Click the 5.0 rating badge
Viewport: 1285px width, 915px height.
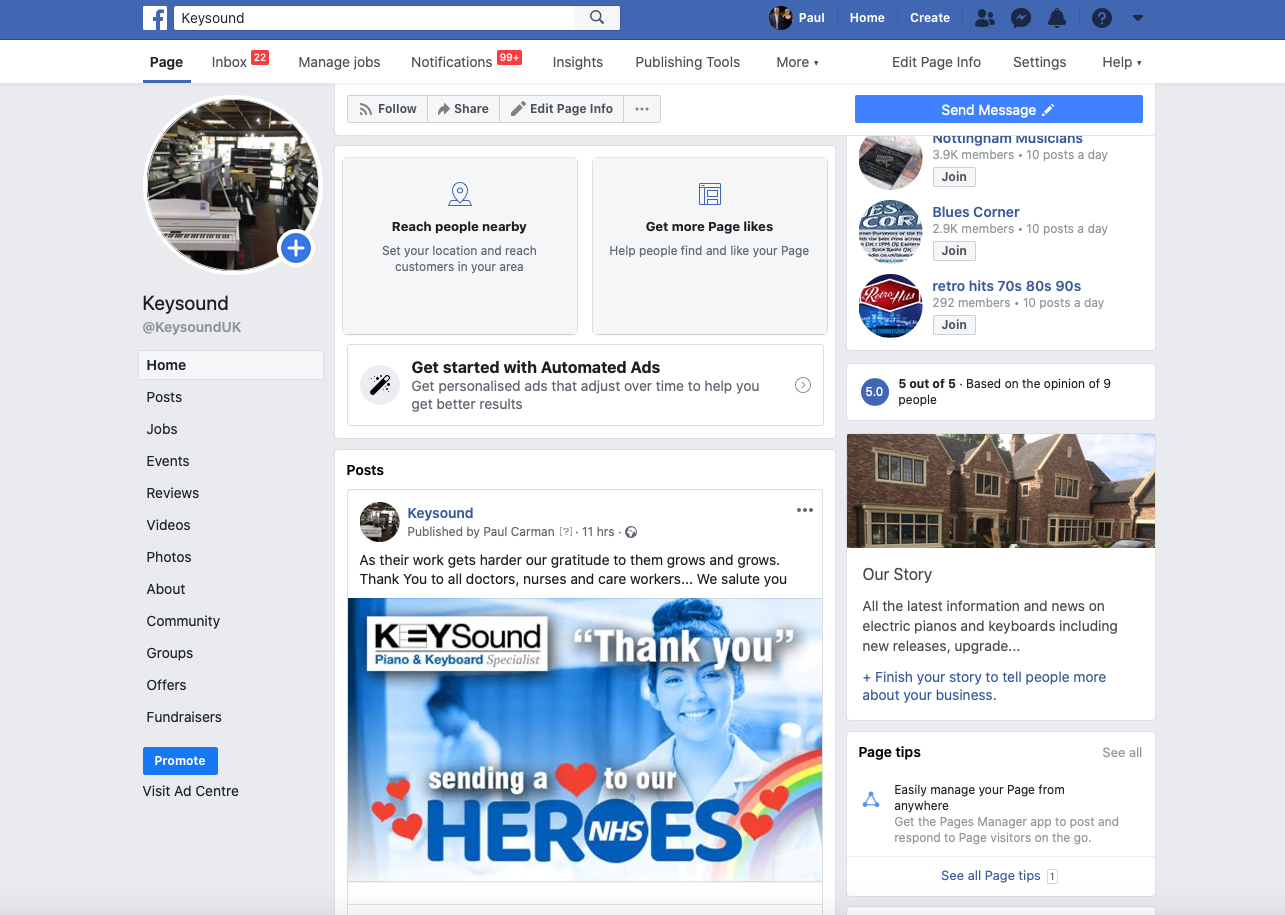click(x=875, y=392)
